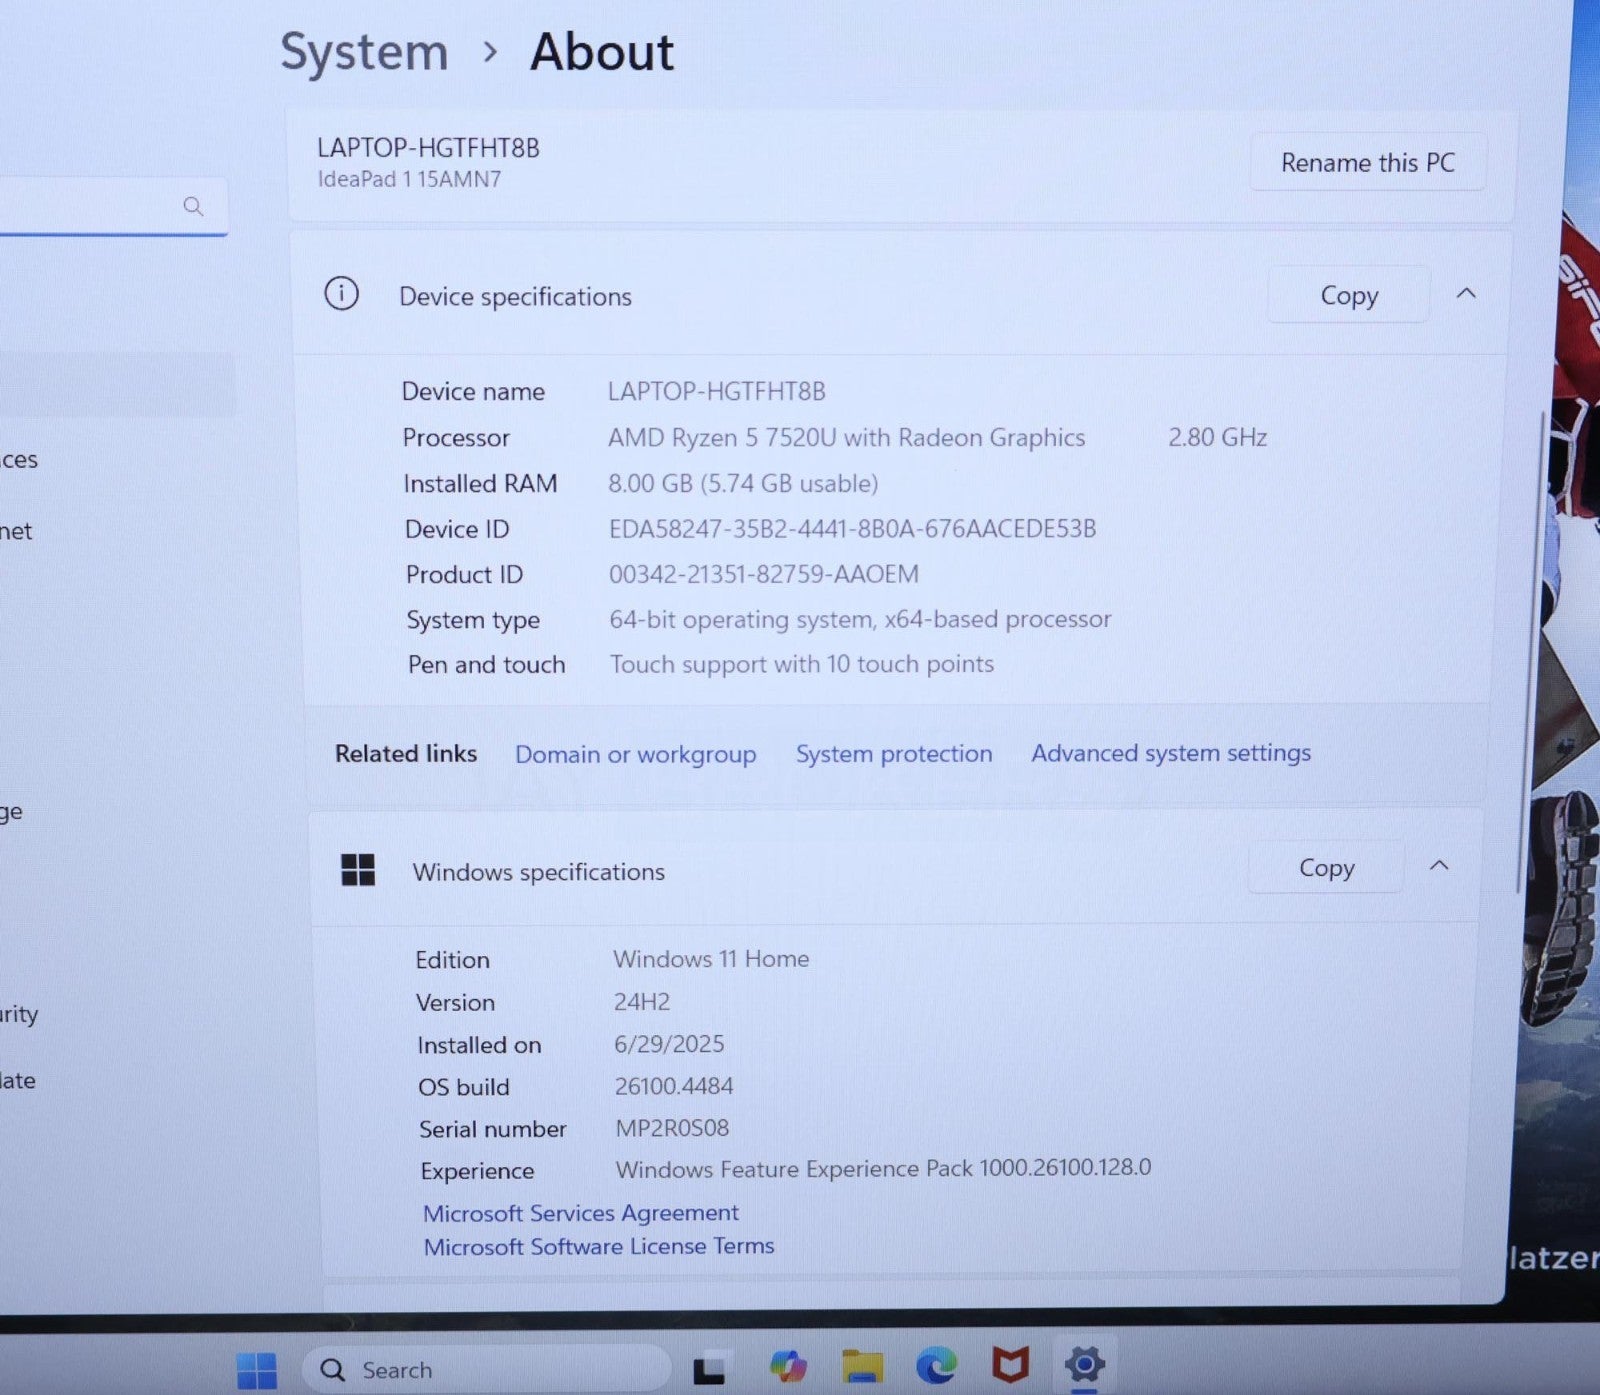Open the System protection link
Viewport: 1600px width, 1395px height.
click(894, 754)
